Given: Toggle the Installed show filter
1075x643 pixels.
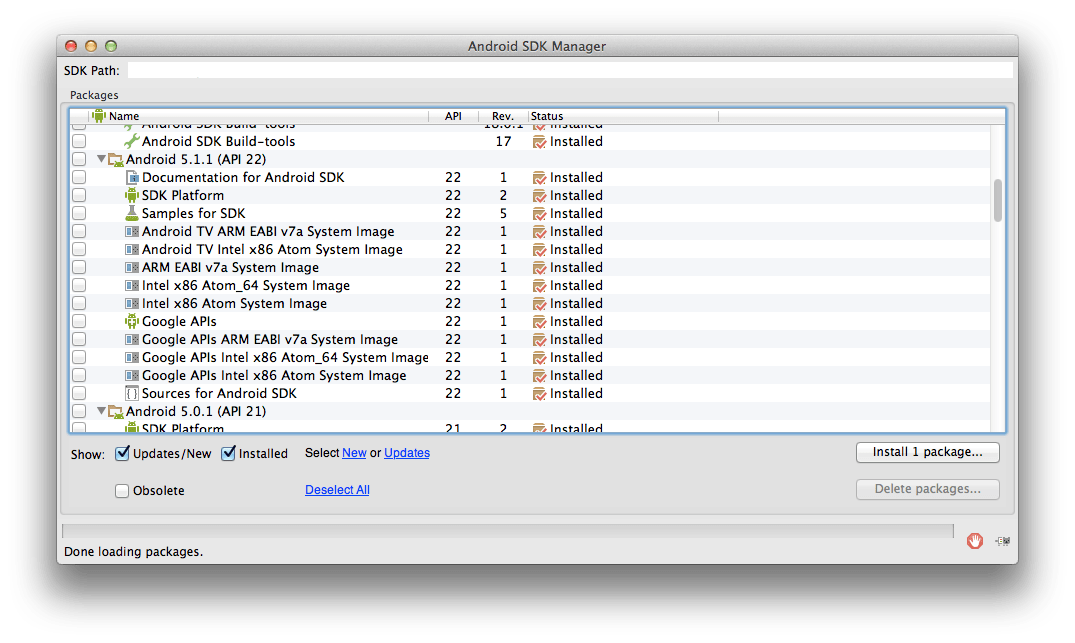Looking at the screenshot, I should point(228,453).
